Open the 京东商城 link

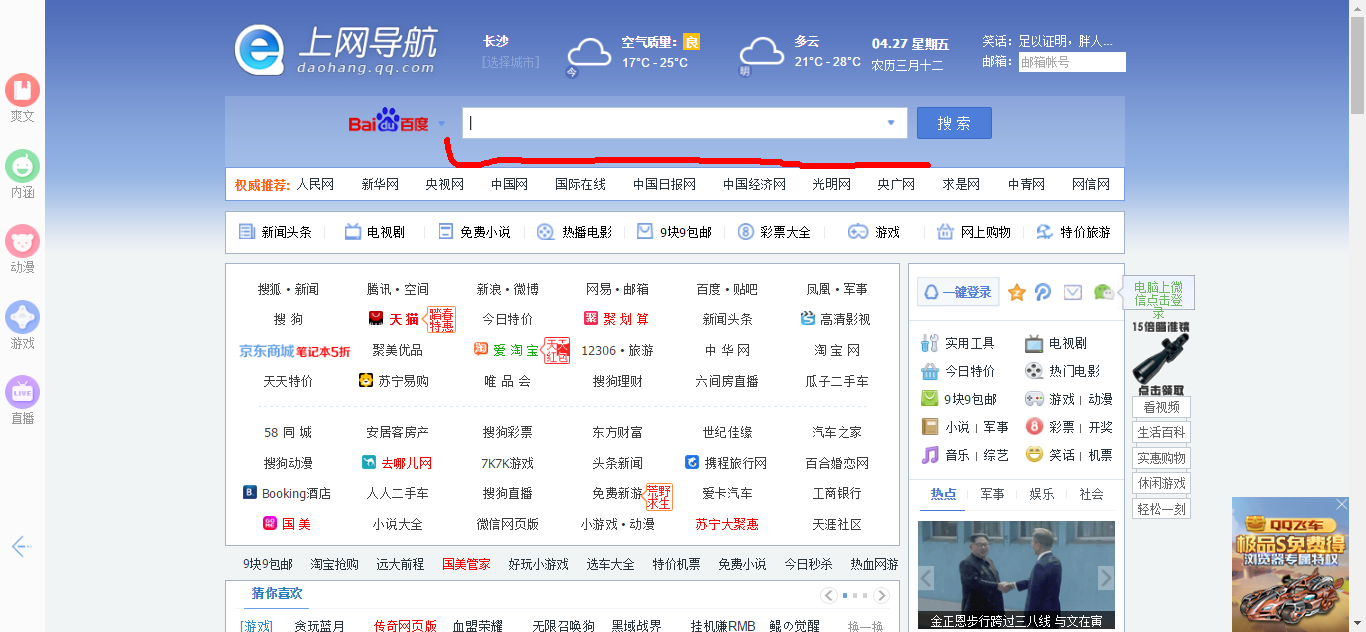tap(266, 351)
